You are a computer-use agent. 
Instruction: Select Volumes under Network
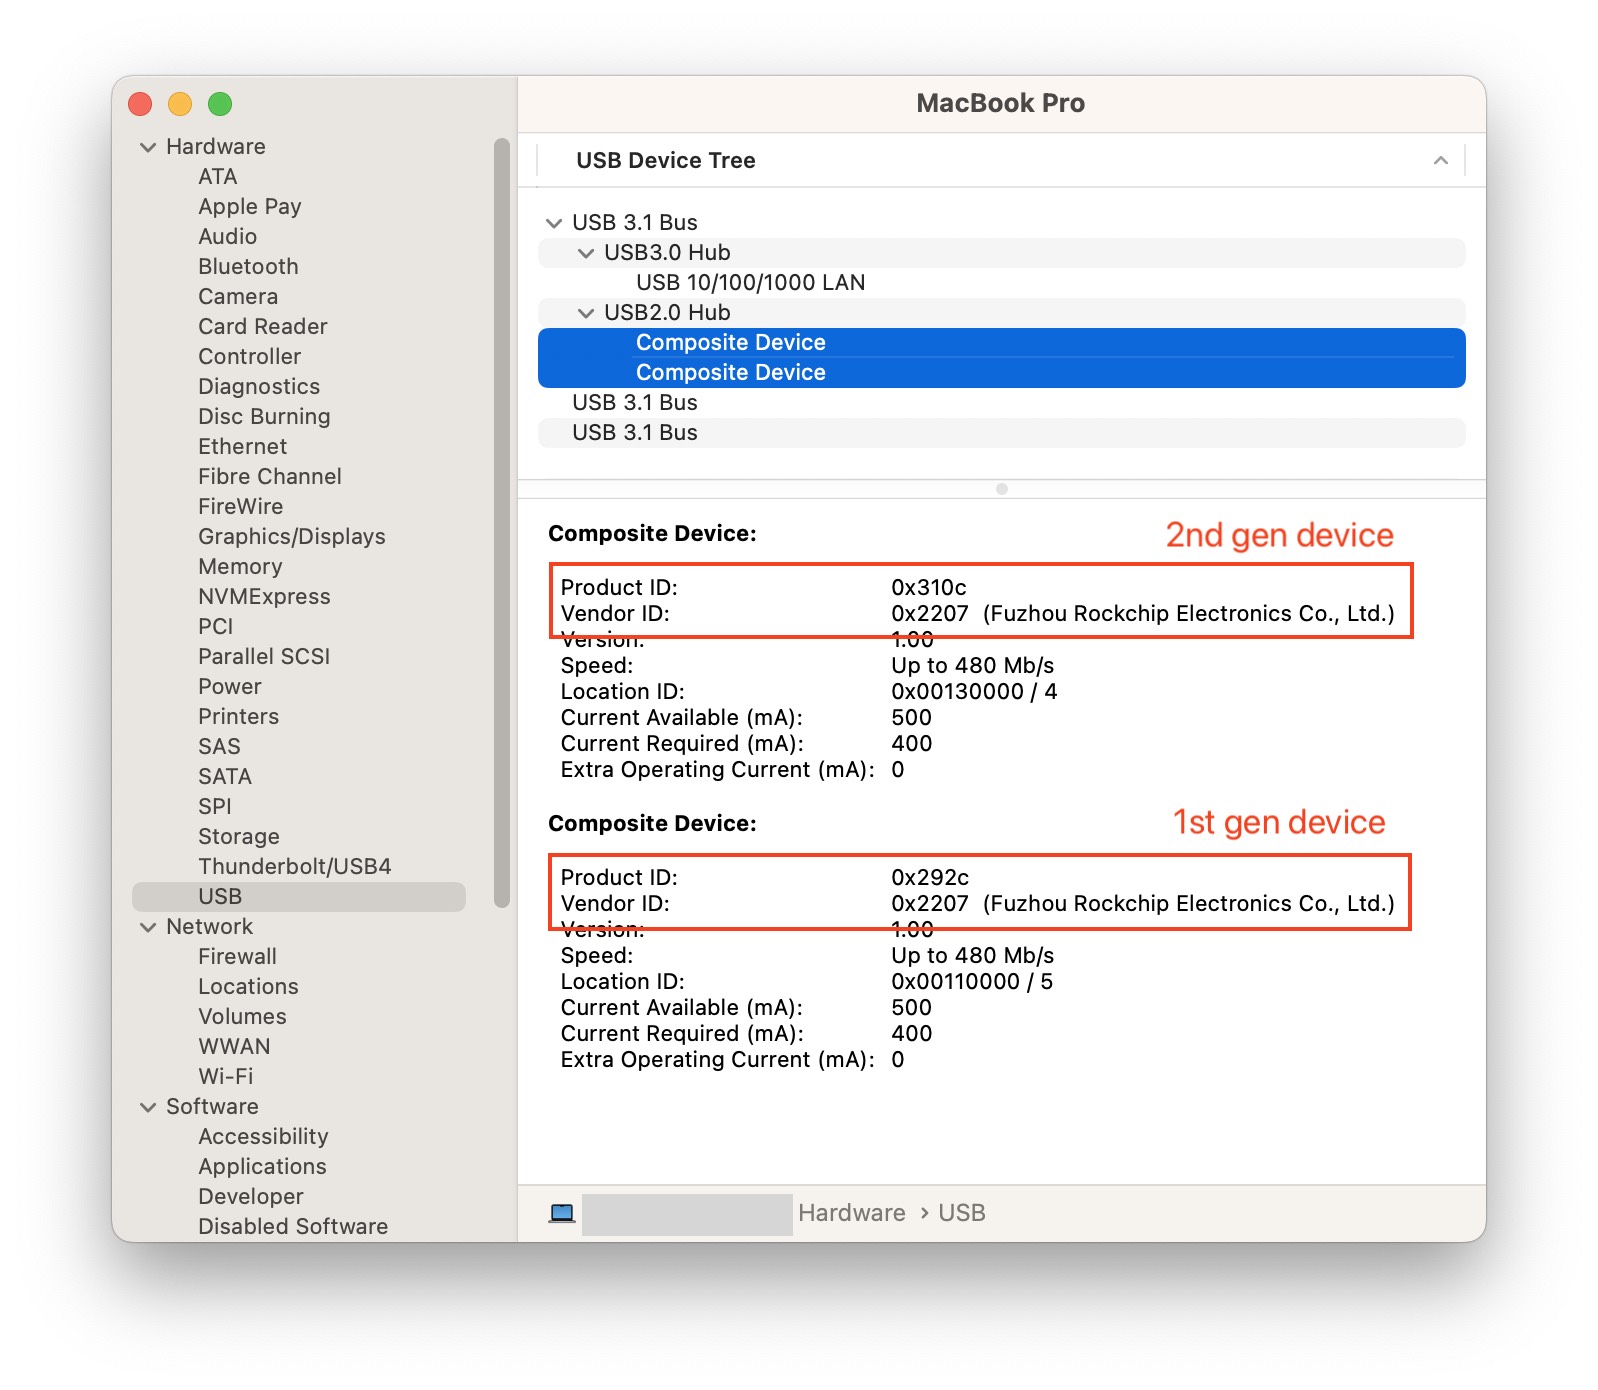(x=242, y=1017)
